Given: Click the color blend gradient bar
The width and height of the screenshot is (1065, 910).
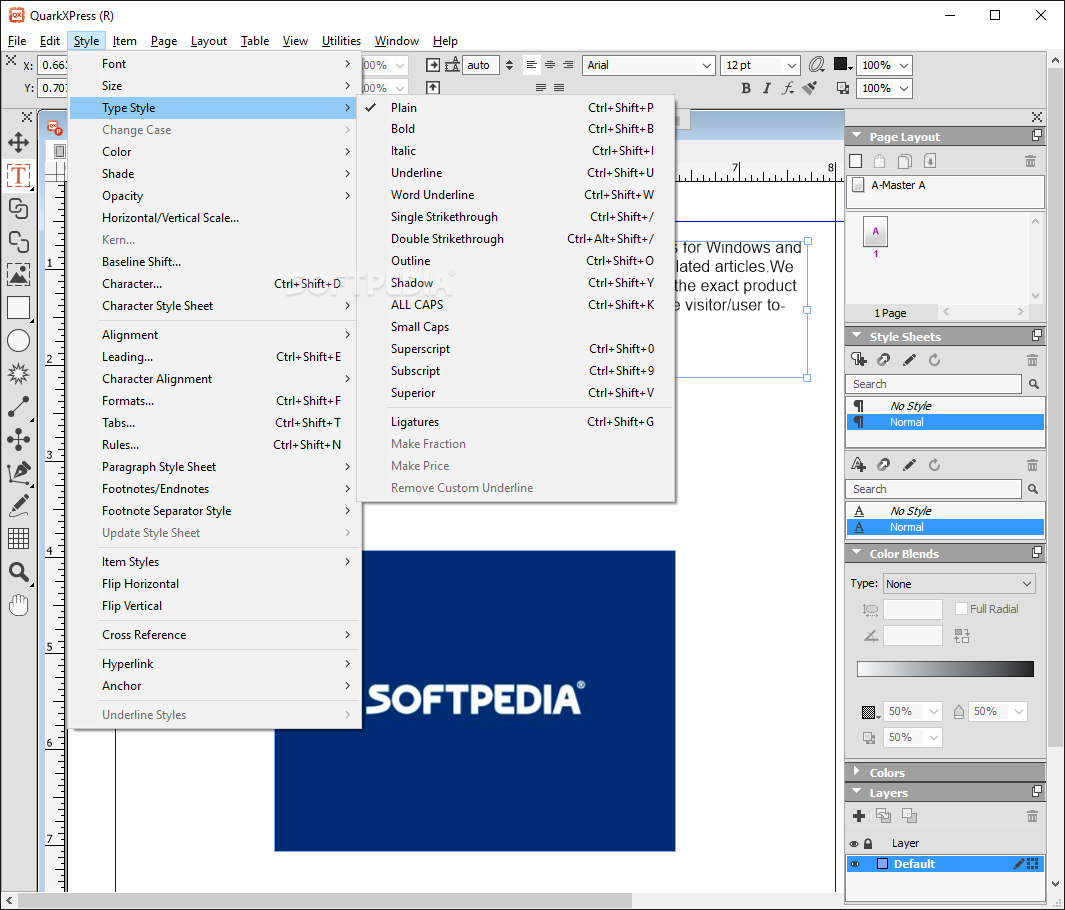Looking at the screenshot, I should tap(945, 669).
